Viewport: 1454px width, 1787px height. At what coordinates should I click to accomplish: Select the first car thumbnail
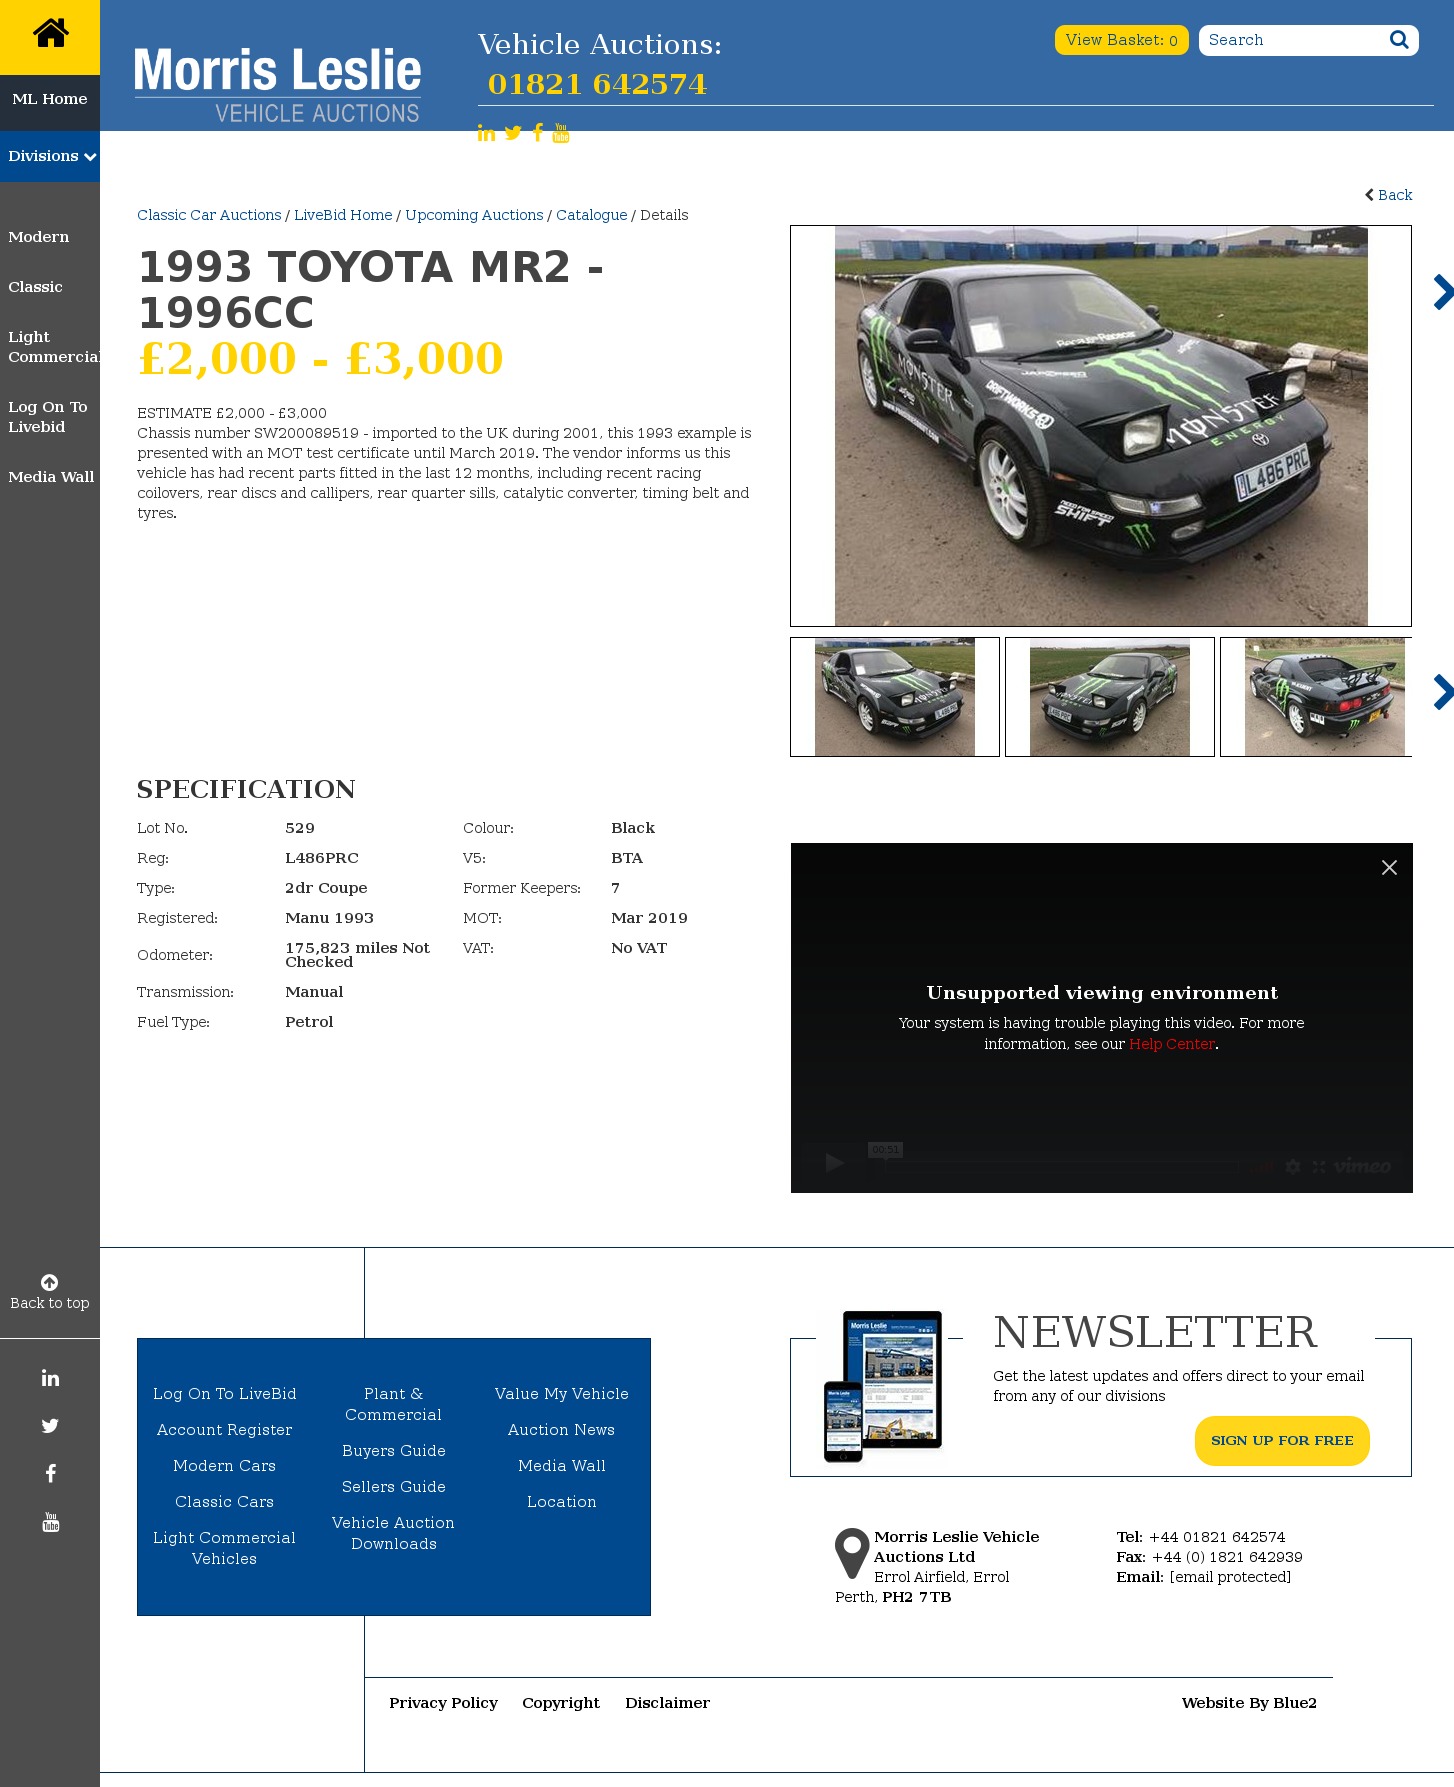895,697
